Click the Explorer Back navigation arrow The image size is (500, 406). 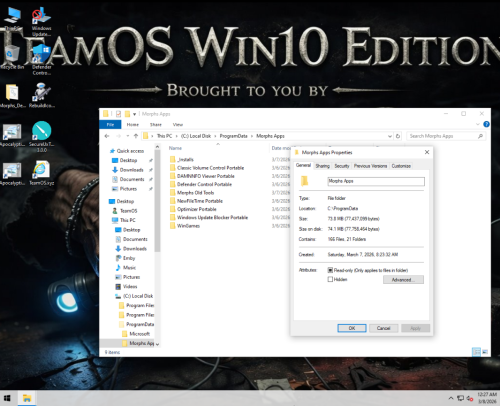point(107,136)
